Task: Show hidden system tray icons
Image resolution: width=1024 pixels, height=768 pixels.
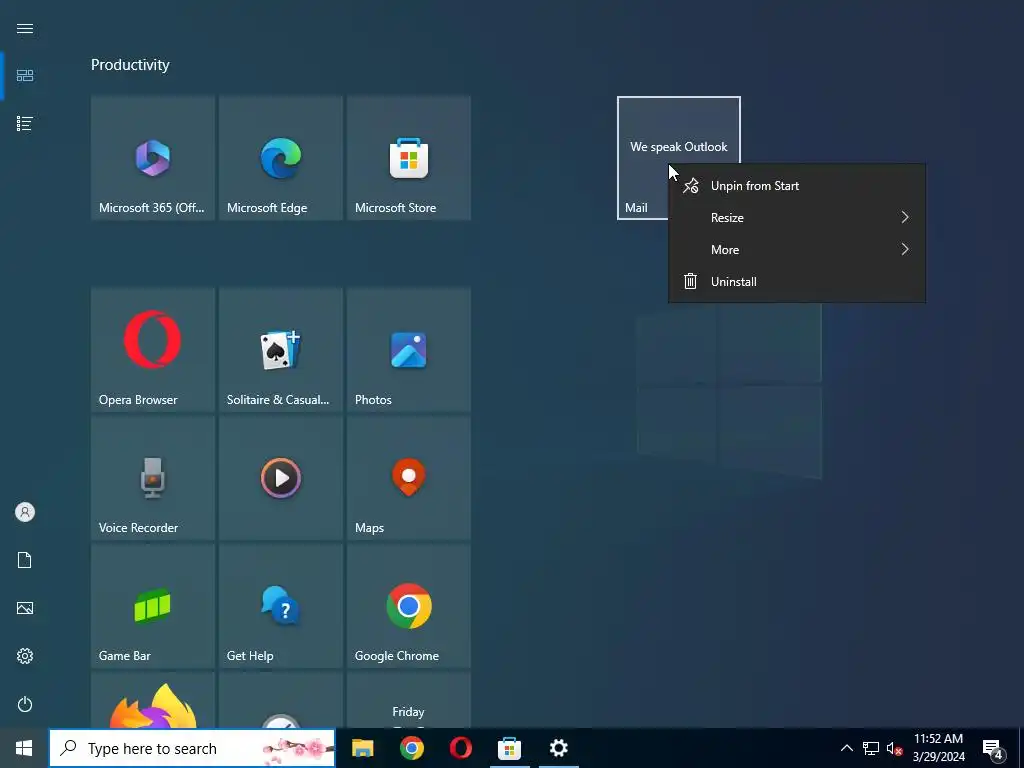Action: click(846, 748)
